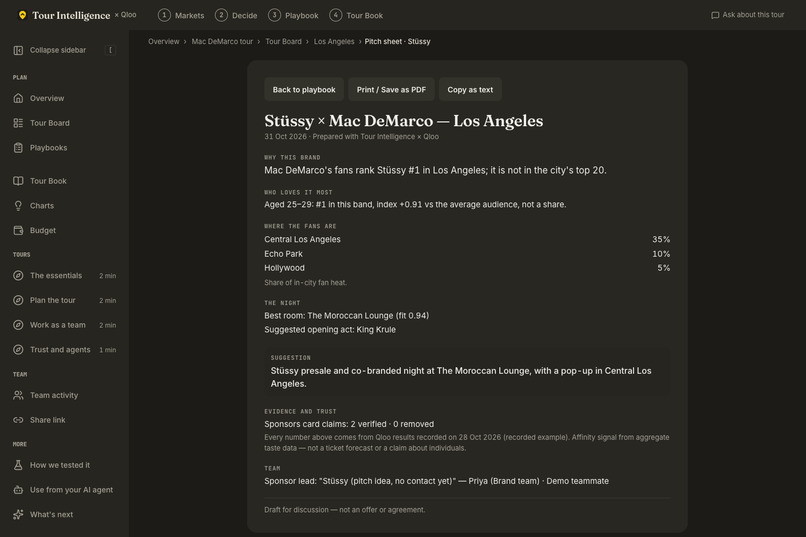Viewport: 806px width, 537px height.
Task: Open What's next in sidebar
Action: tap(64, 514)
